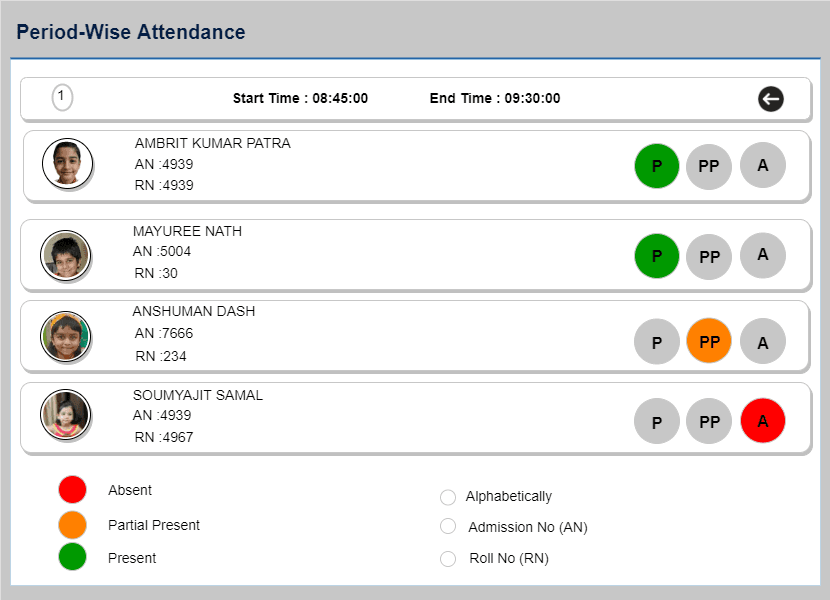Mark Soumyajit Samal as Partial Present
The height and width of the screenshot is (600, 830).
(x=709, y=421)
